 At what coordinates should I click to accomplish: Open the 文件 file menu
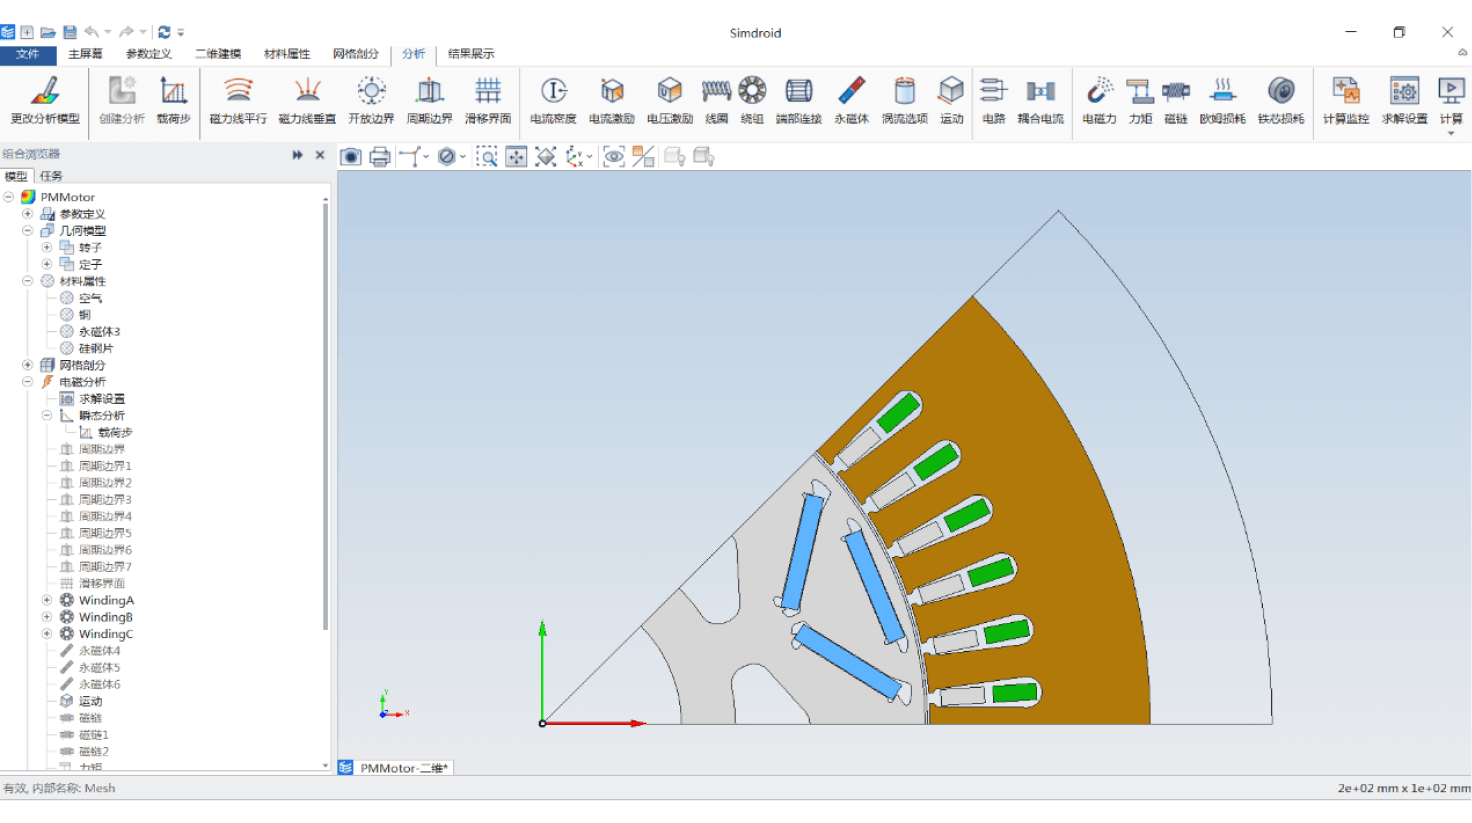tap(28, 54)
